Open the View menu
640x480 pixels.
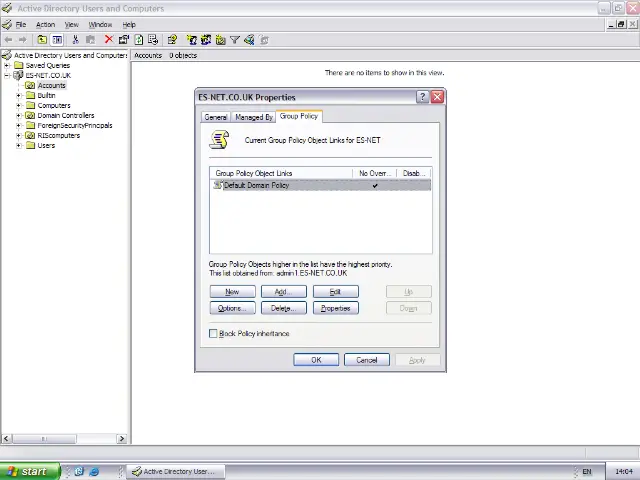pyautogui.click(x=71, y=24)
